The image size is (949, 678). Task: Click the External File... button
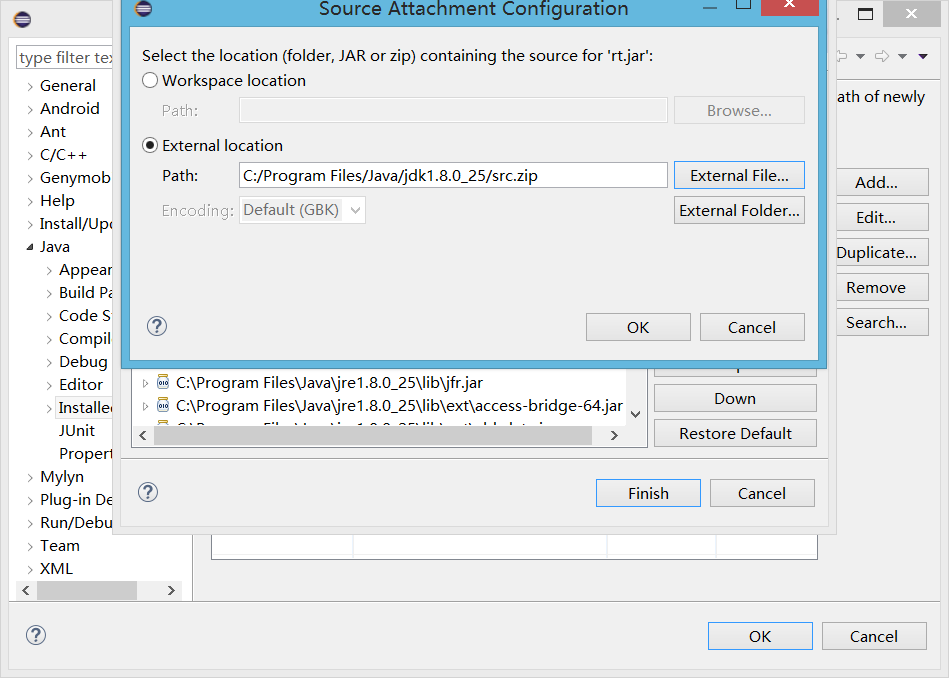[739, 175]
